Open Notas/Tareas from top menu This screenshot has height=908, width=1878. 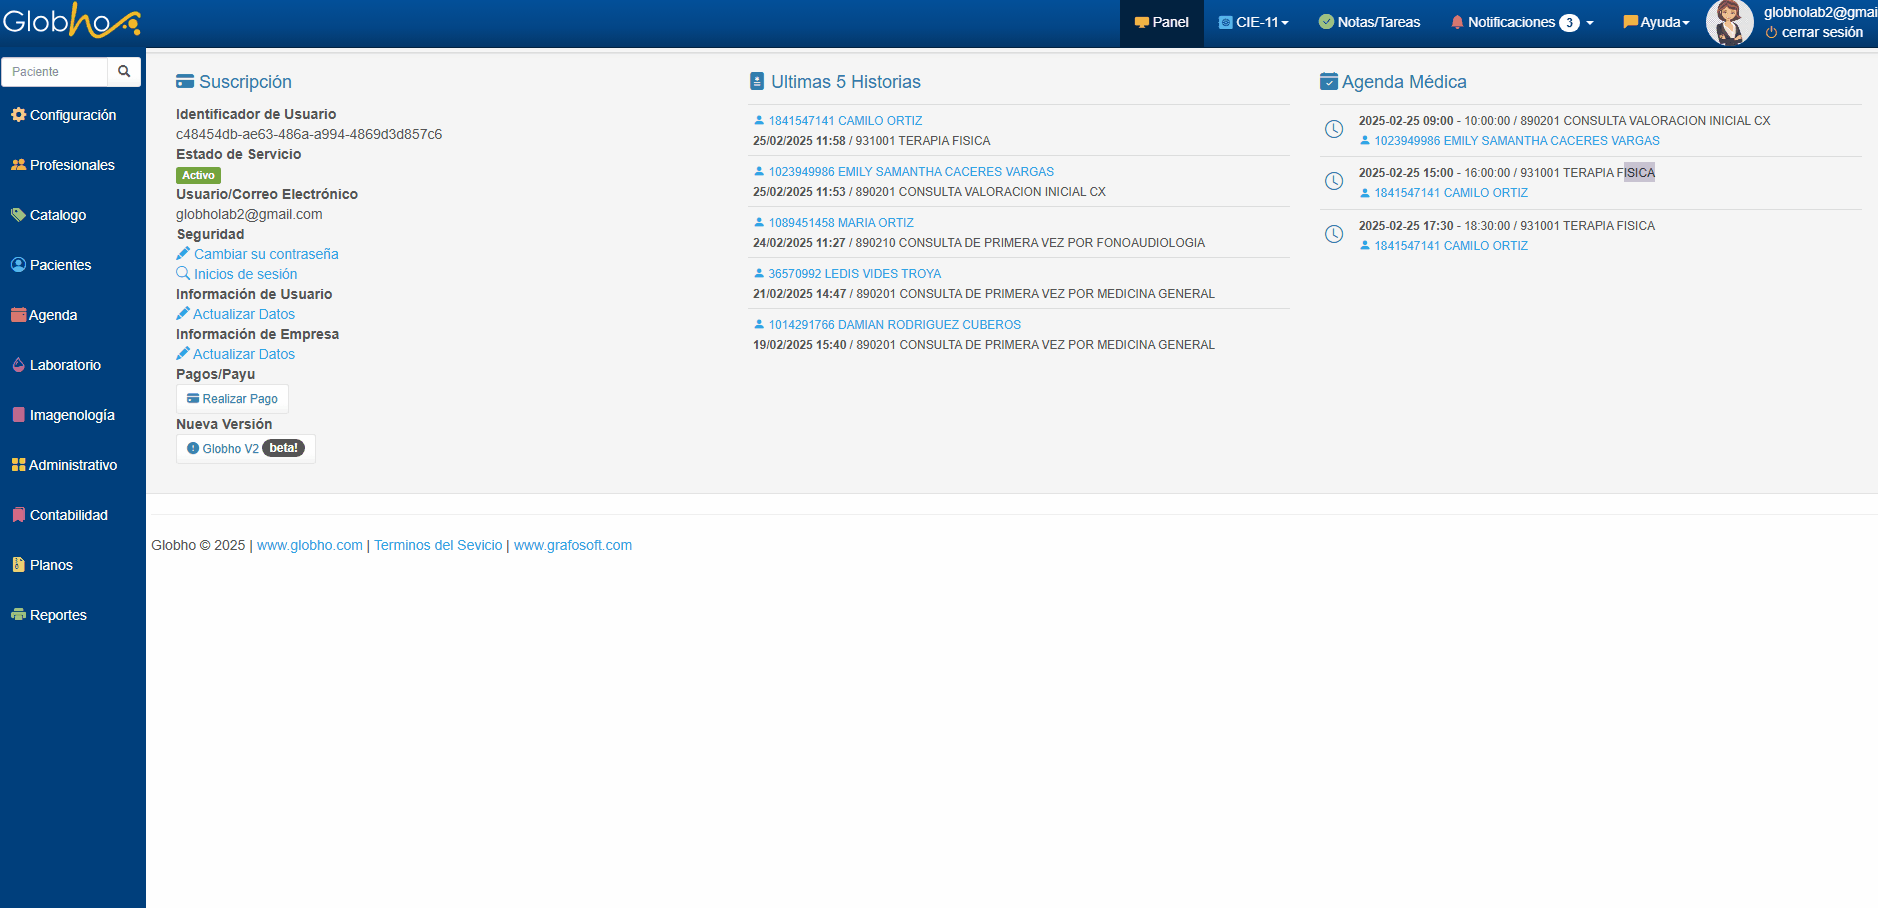click(x=1369, y=22)
